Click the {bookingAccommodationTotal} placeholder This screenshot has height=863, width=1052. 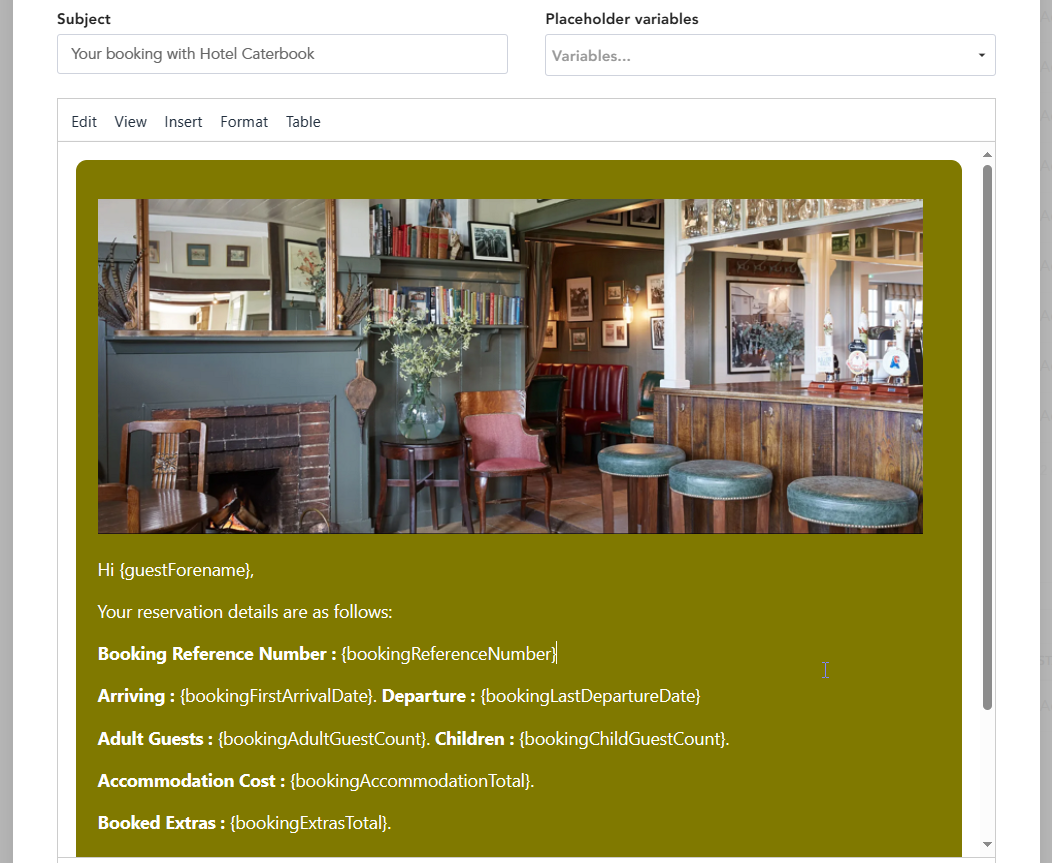tap(410, 781)
